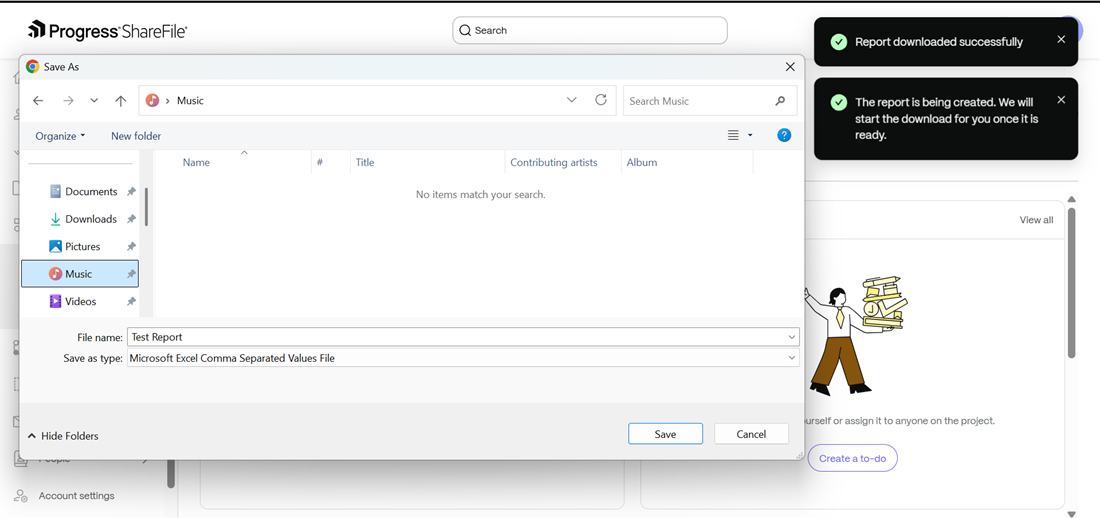Viewport: 1100px width, 518px height.
Task: Create a New folder
Action: click(x=136, y=136)
